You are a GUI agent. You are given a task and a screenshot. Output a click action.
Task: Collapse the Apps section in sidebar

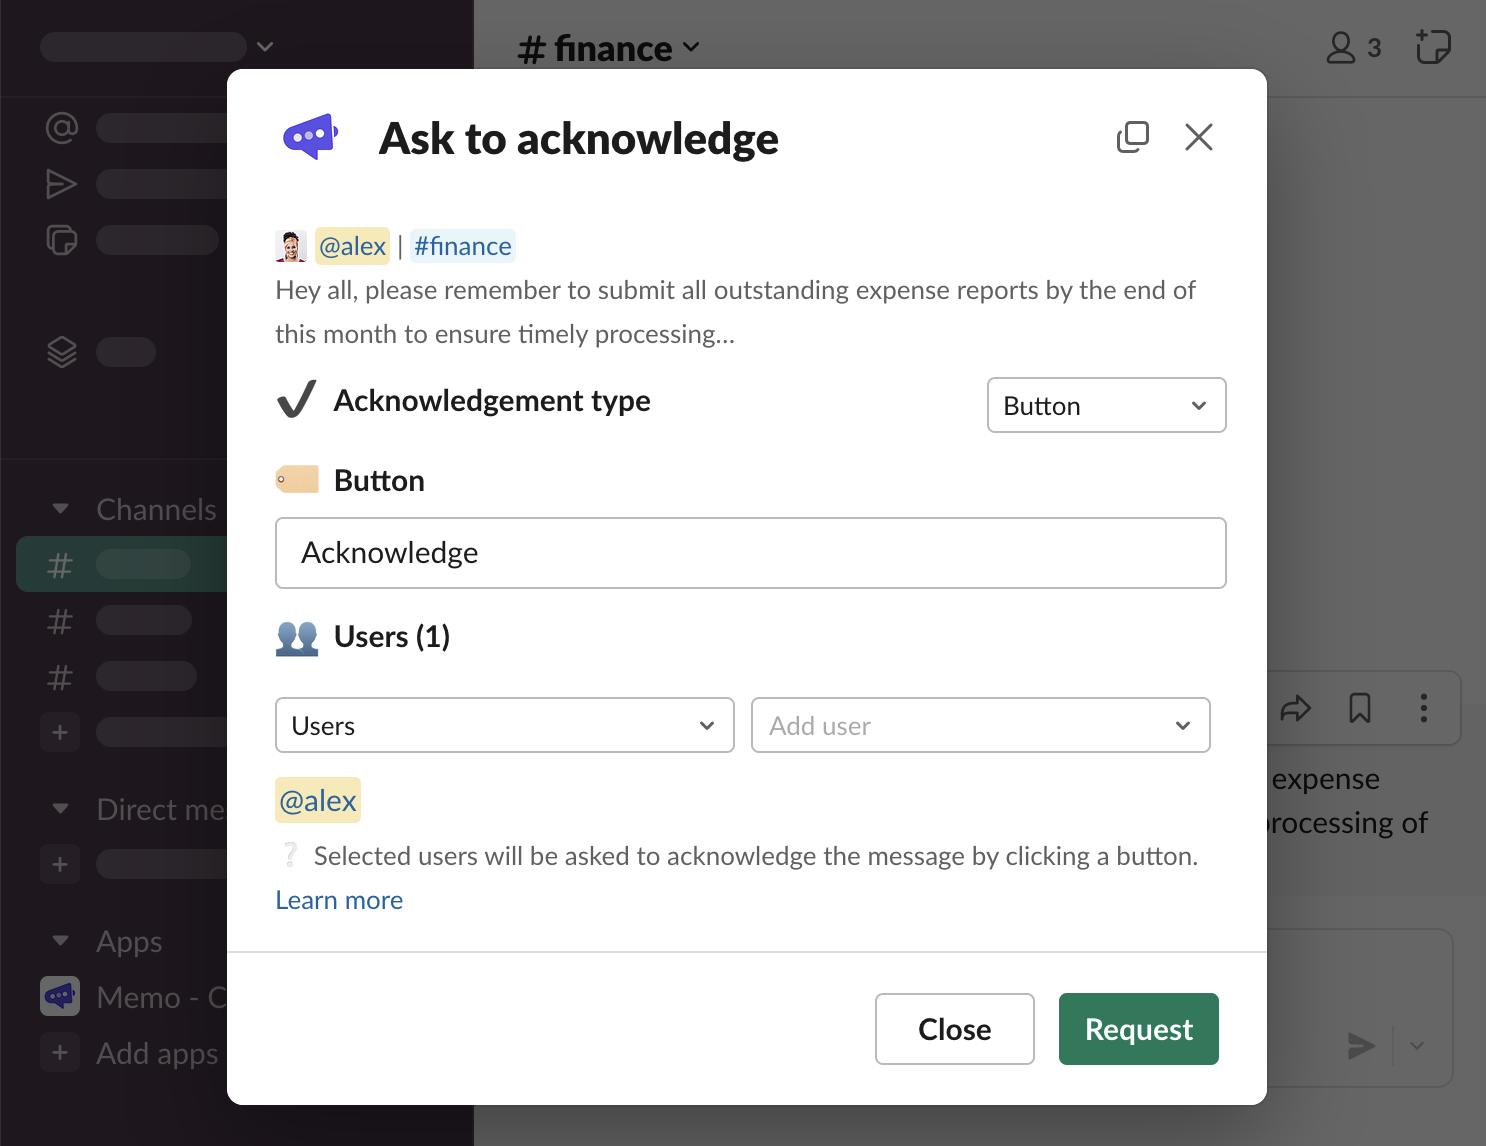(x=61, y=941)
